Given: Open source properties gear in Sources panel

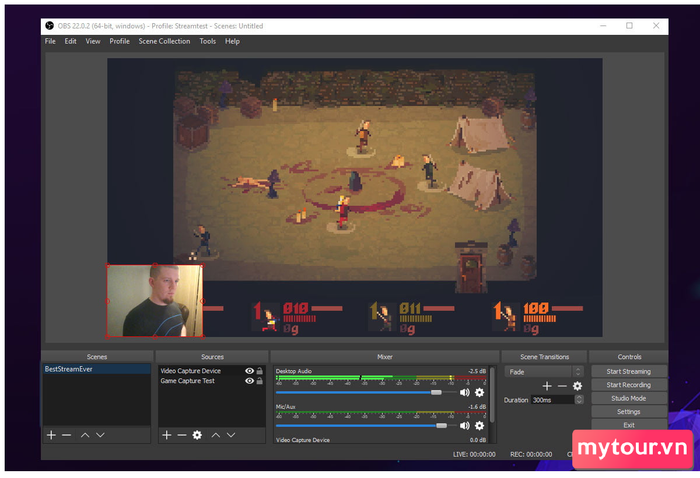Looking at the screenshot, I should pyautogui.click(x=197, y=435).
